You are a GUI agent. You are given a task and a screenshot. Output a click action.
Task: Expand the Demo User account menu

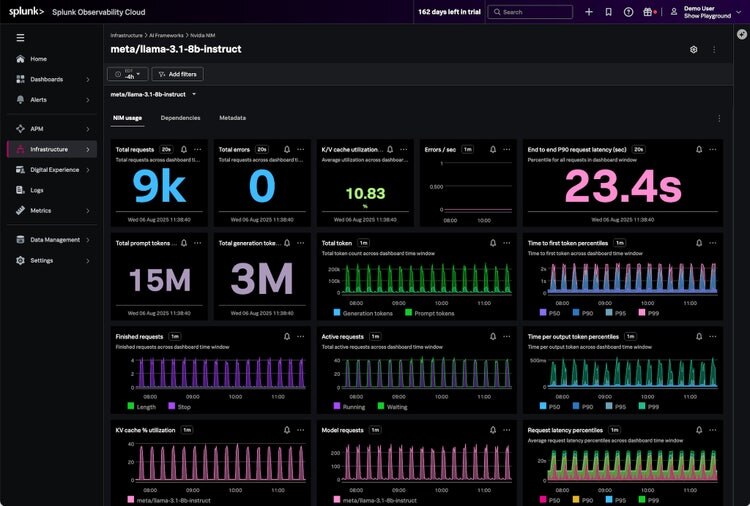(711, 12)
